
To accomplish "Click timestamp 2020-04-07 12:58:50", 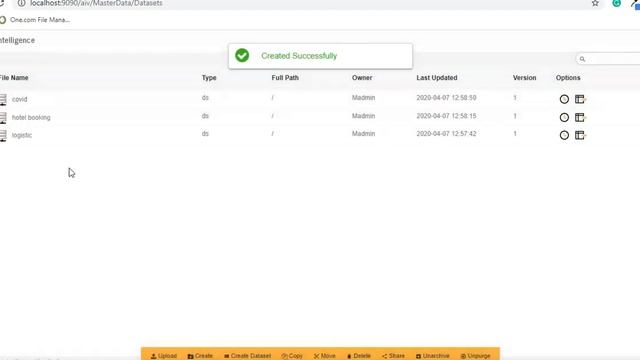I will click(x=446, y=98).
